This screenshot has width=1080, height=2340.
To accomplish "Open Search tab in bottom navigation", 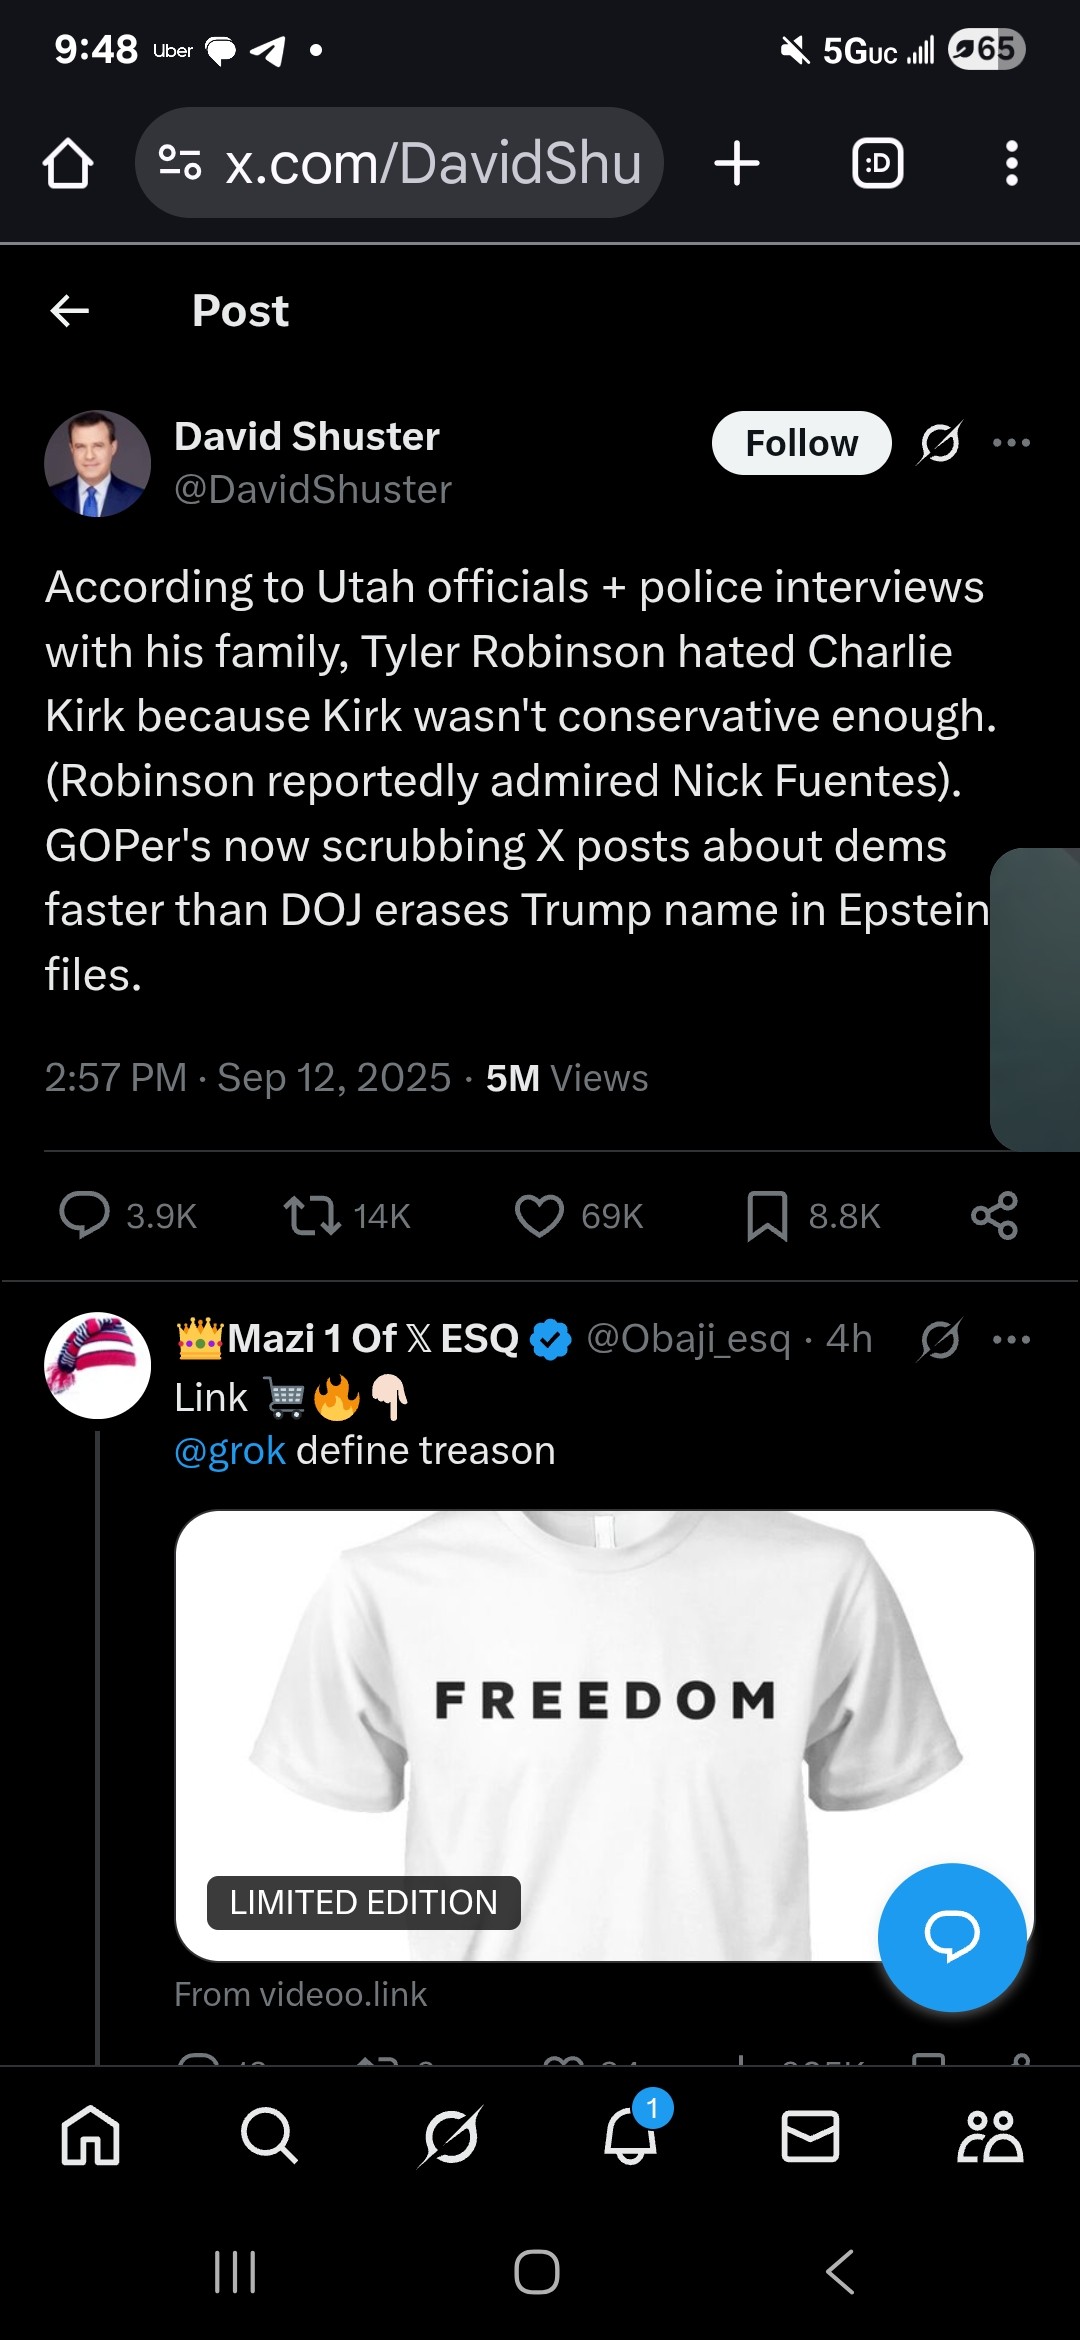I will click(269, 2136).
